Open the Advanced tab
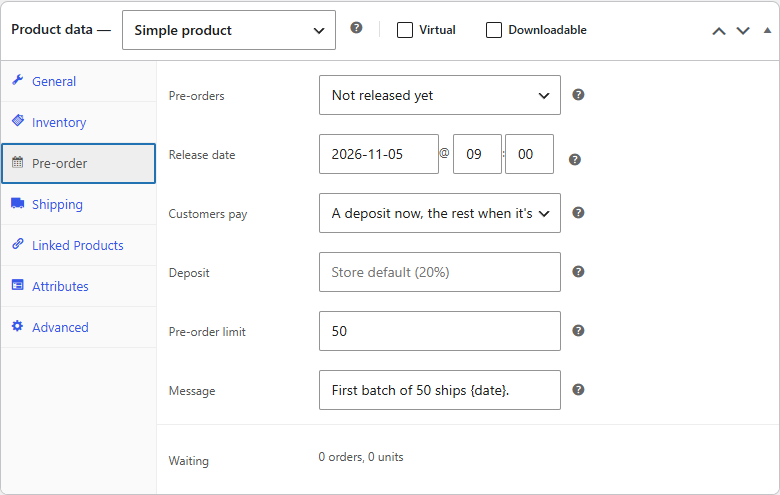The width and height of the screenshot is (780, 495). (x=79, y=327)
